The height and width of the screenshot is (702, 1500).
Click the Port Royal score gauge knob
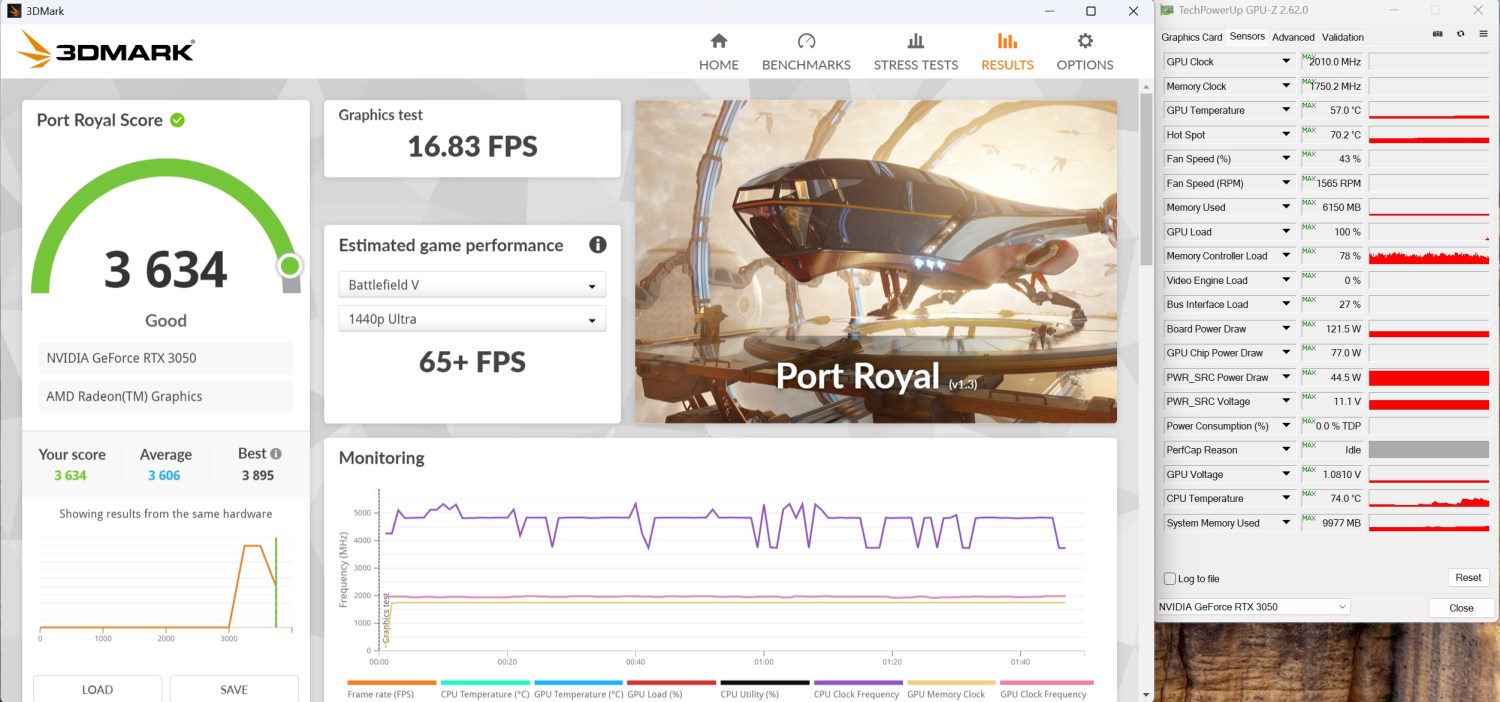290,265
